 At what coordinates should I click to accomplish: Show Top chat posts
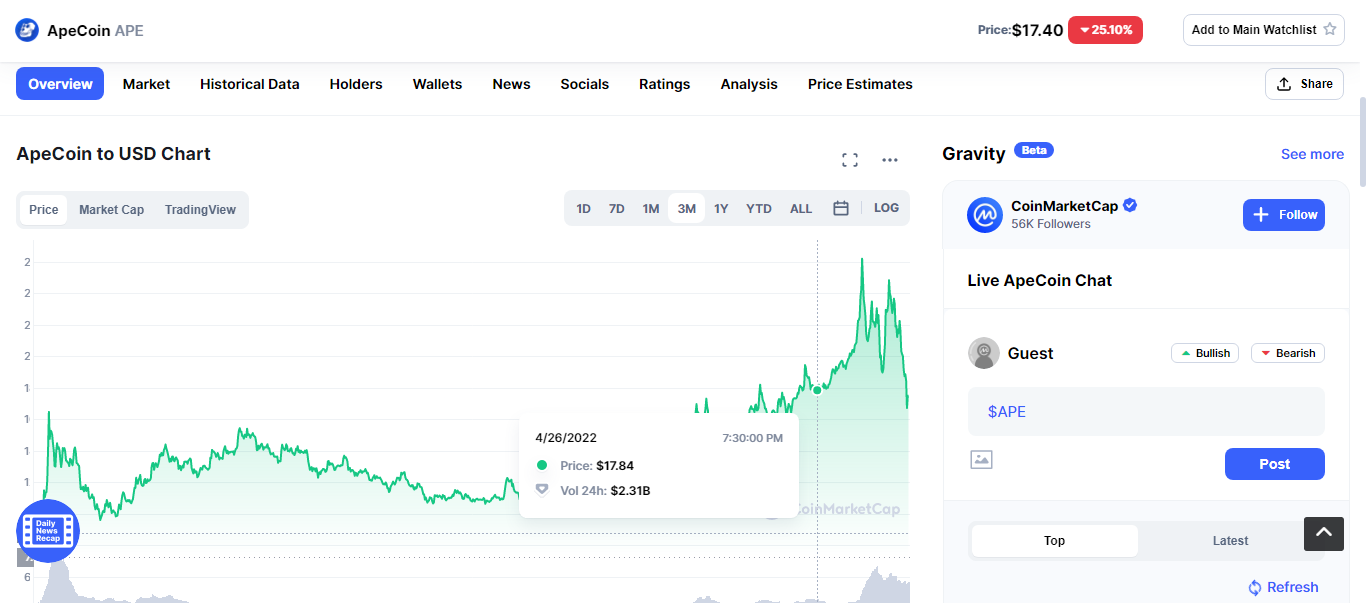1054,541
